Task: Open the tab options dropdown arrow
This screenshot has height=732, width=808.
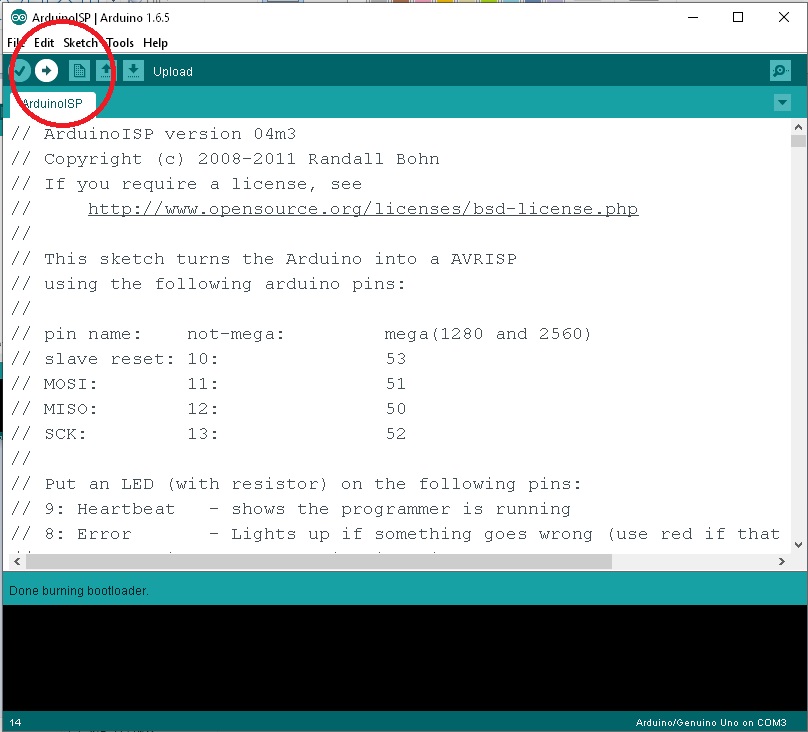Action: tap(782, 103)
